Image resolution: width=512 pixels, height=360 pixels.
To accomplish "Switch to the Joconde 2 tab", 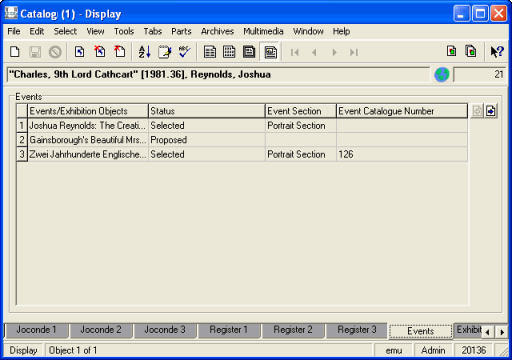I will coord(101,330).
